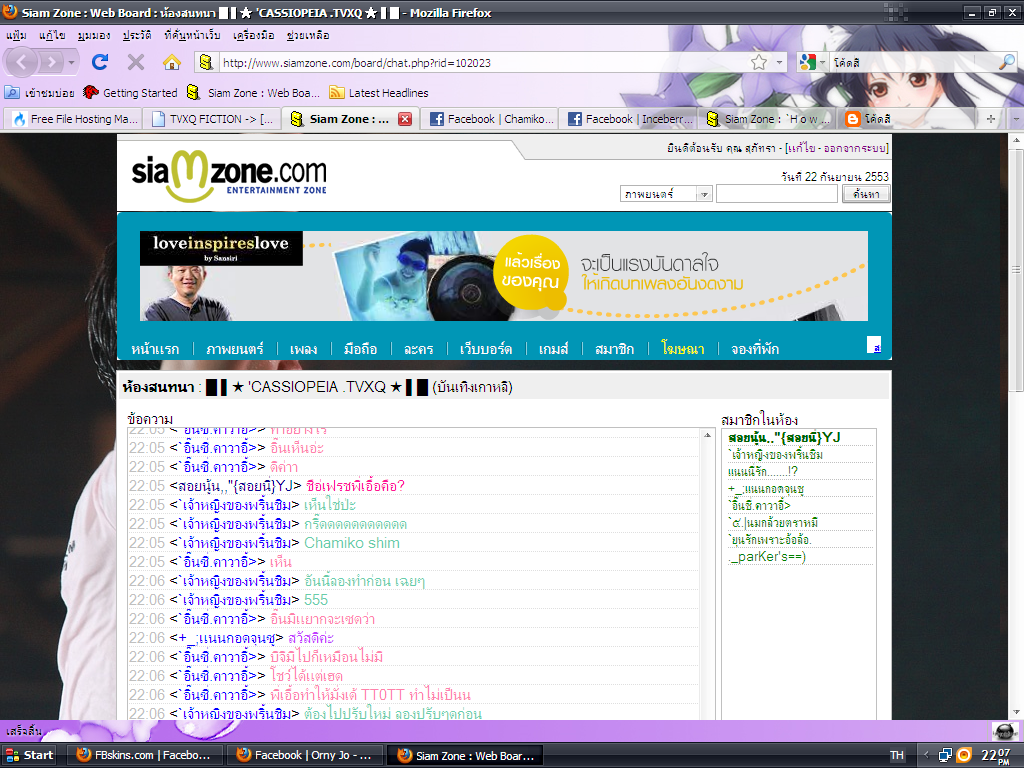Image resolution: width=1024 pixels, height=768 pixels.
Task: Open the history dropdown next to the Forward arrow
Action: click(71, 63)
